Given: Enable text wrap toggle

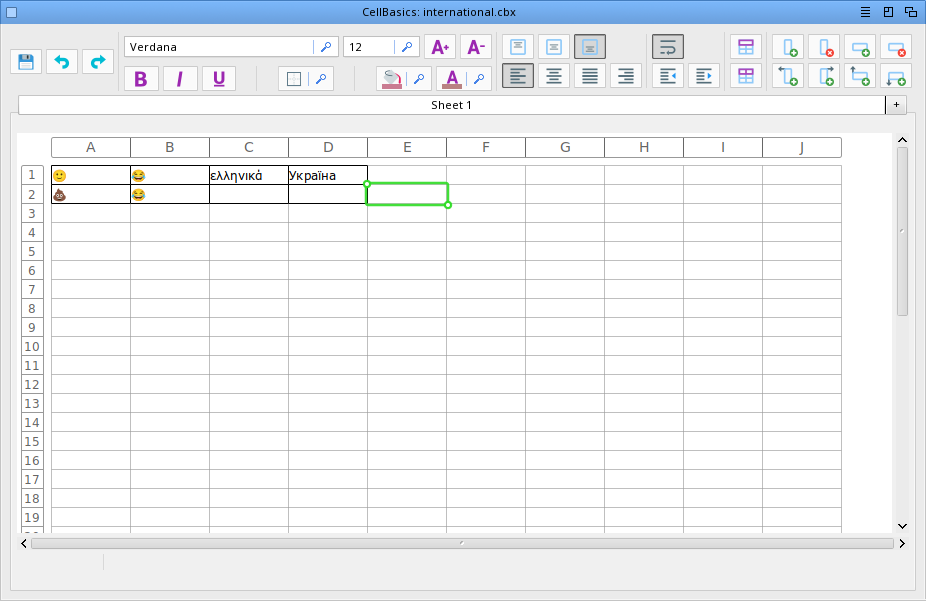Looking at the screenshot, I should pos(668,47).
